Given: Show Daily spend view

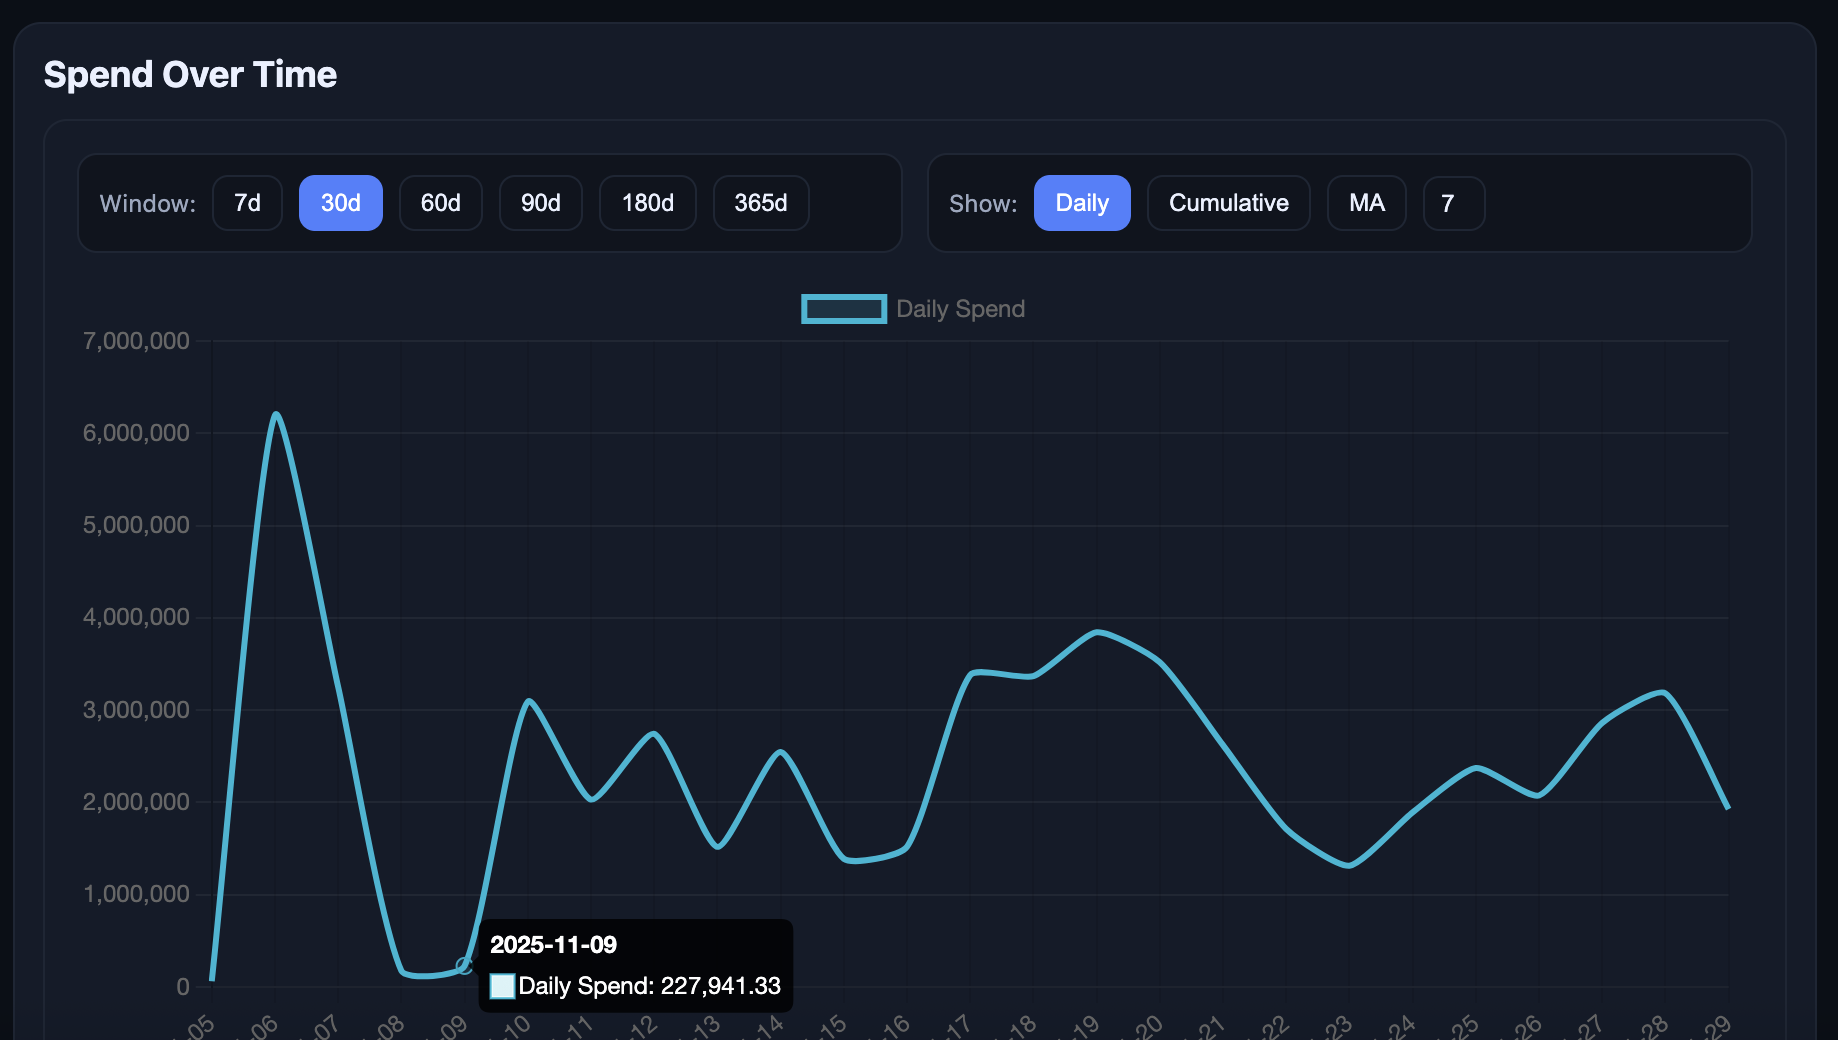Looking at the screenshot, I should tap(1081, 203).
